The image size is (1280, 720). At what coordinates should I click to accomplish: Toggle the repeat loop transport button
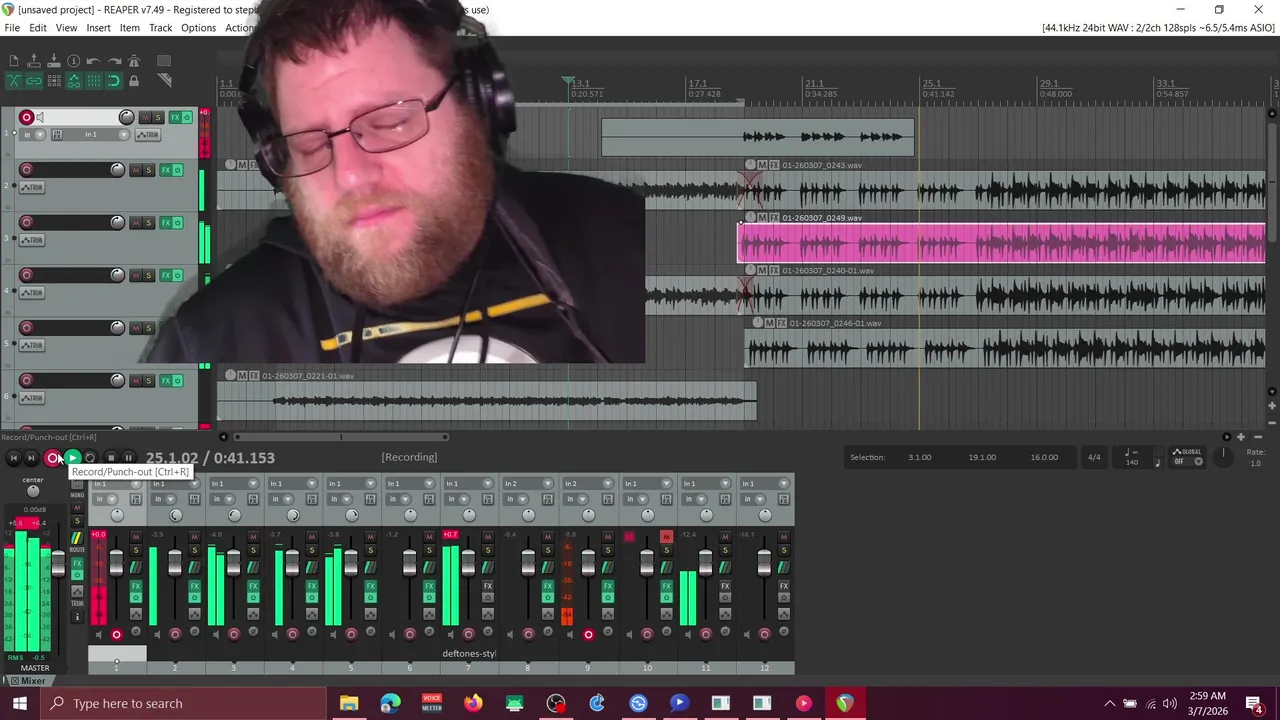90,458
